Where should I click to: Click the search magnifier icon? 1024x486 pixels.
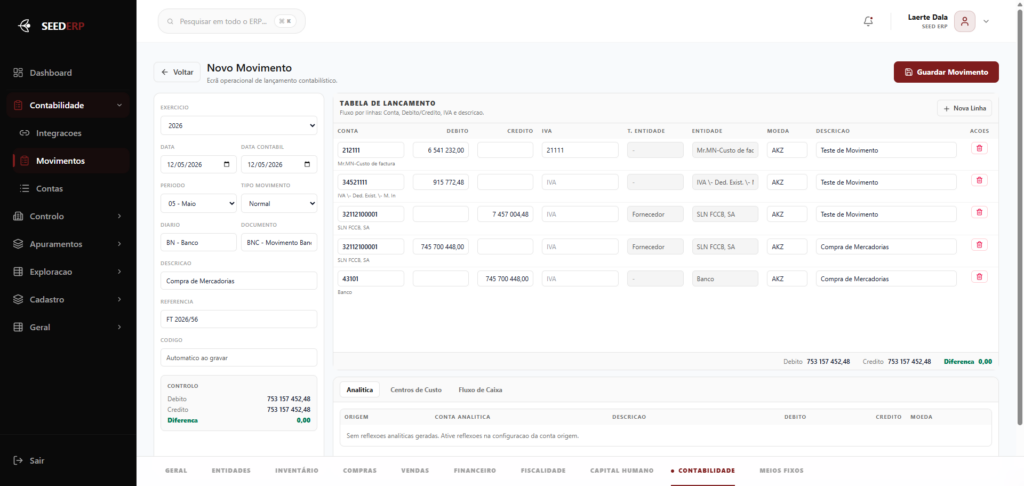[170, 22]
